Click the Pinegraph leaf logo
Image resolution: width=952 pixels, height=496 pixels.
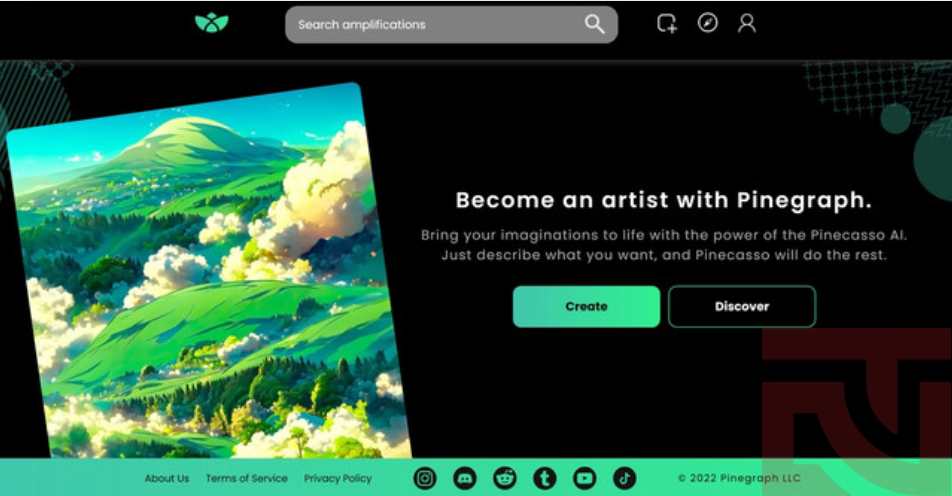click(212, 22)
